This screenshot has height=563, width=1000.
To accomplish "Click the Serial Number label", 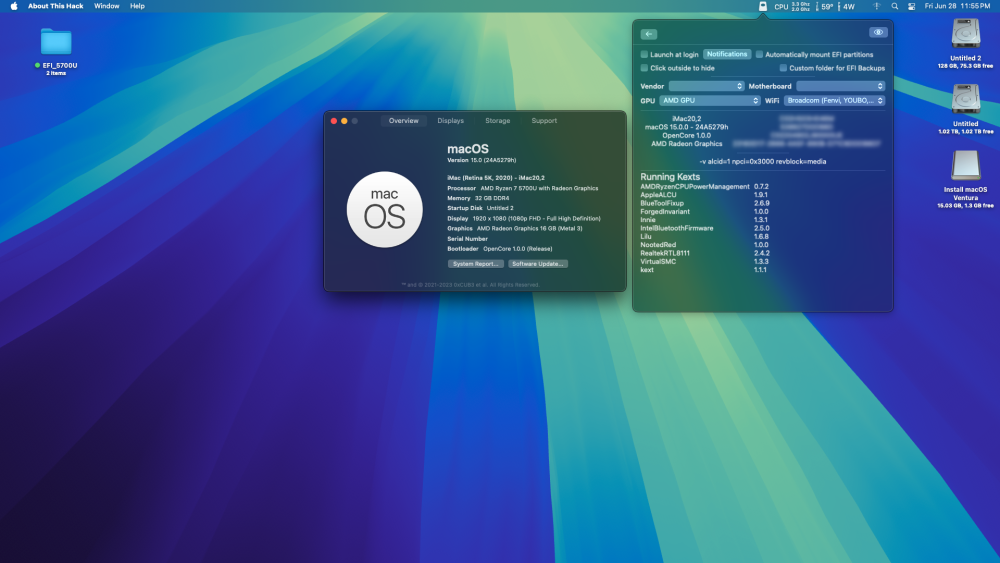I will point(467,238).
